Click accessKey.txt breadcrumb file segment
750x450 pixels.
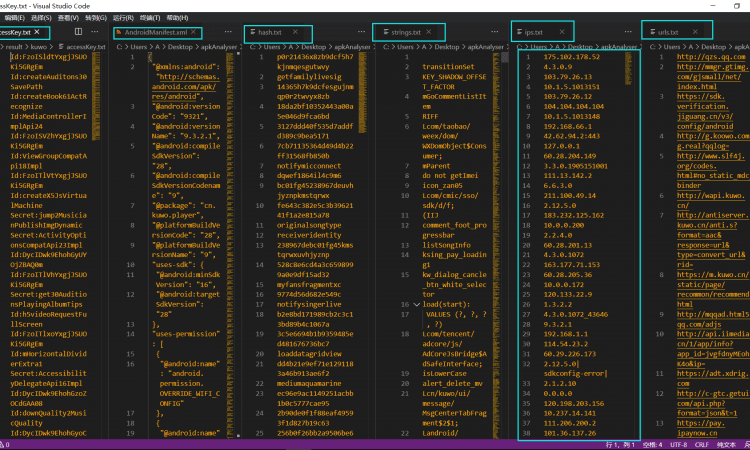click(86, 47)
